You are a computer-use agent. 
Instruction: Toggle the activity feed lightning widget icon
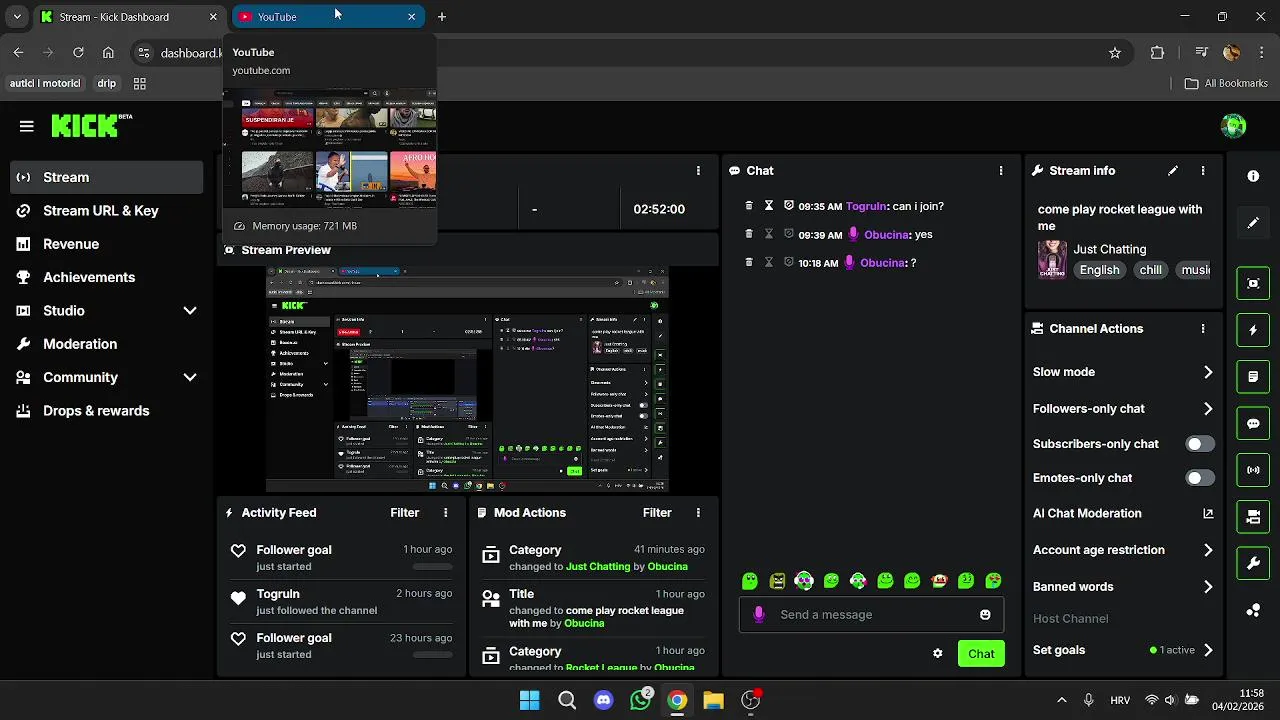tap(1253, 330)
